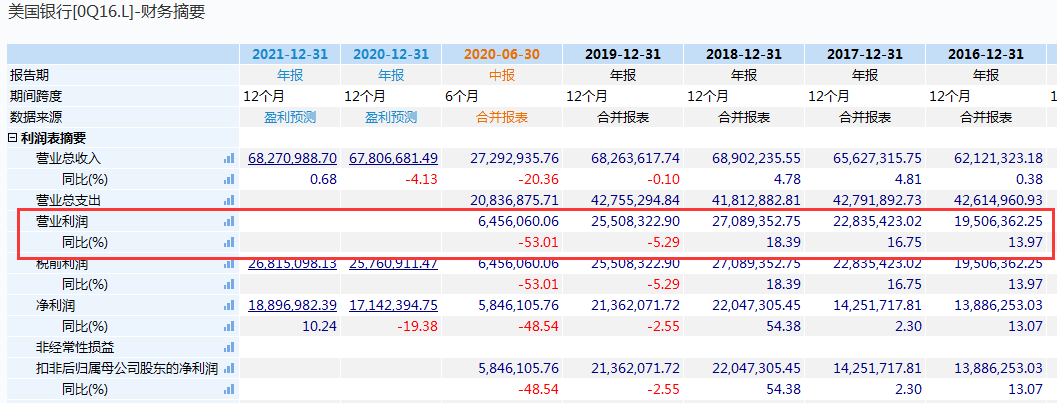This screenshot has width=1057, height=403.
Task: Open chart icon for 营业总支出 row
Action: tap(229, 200)
